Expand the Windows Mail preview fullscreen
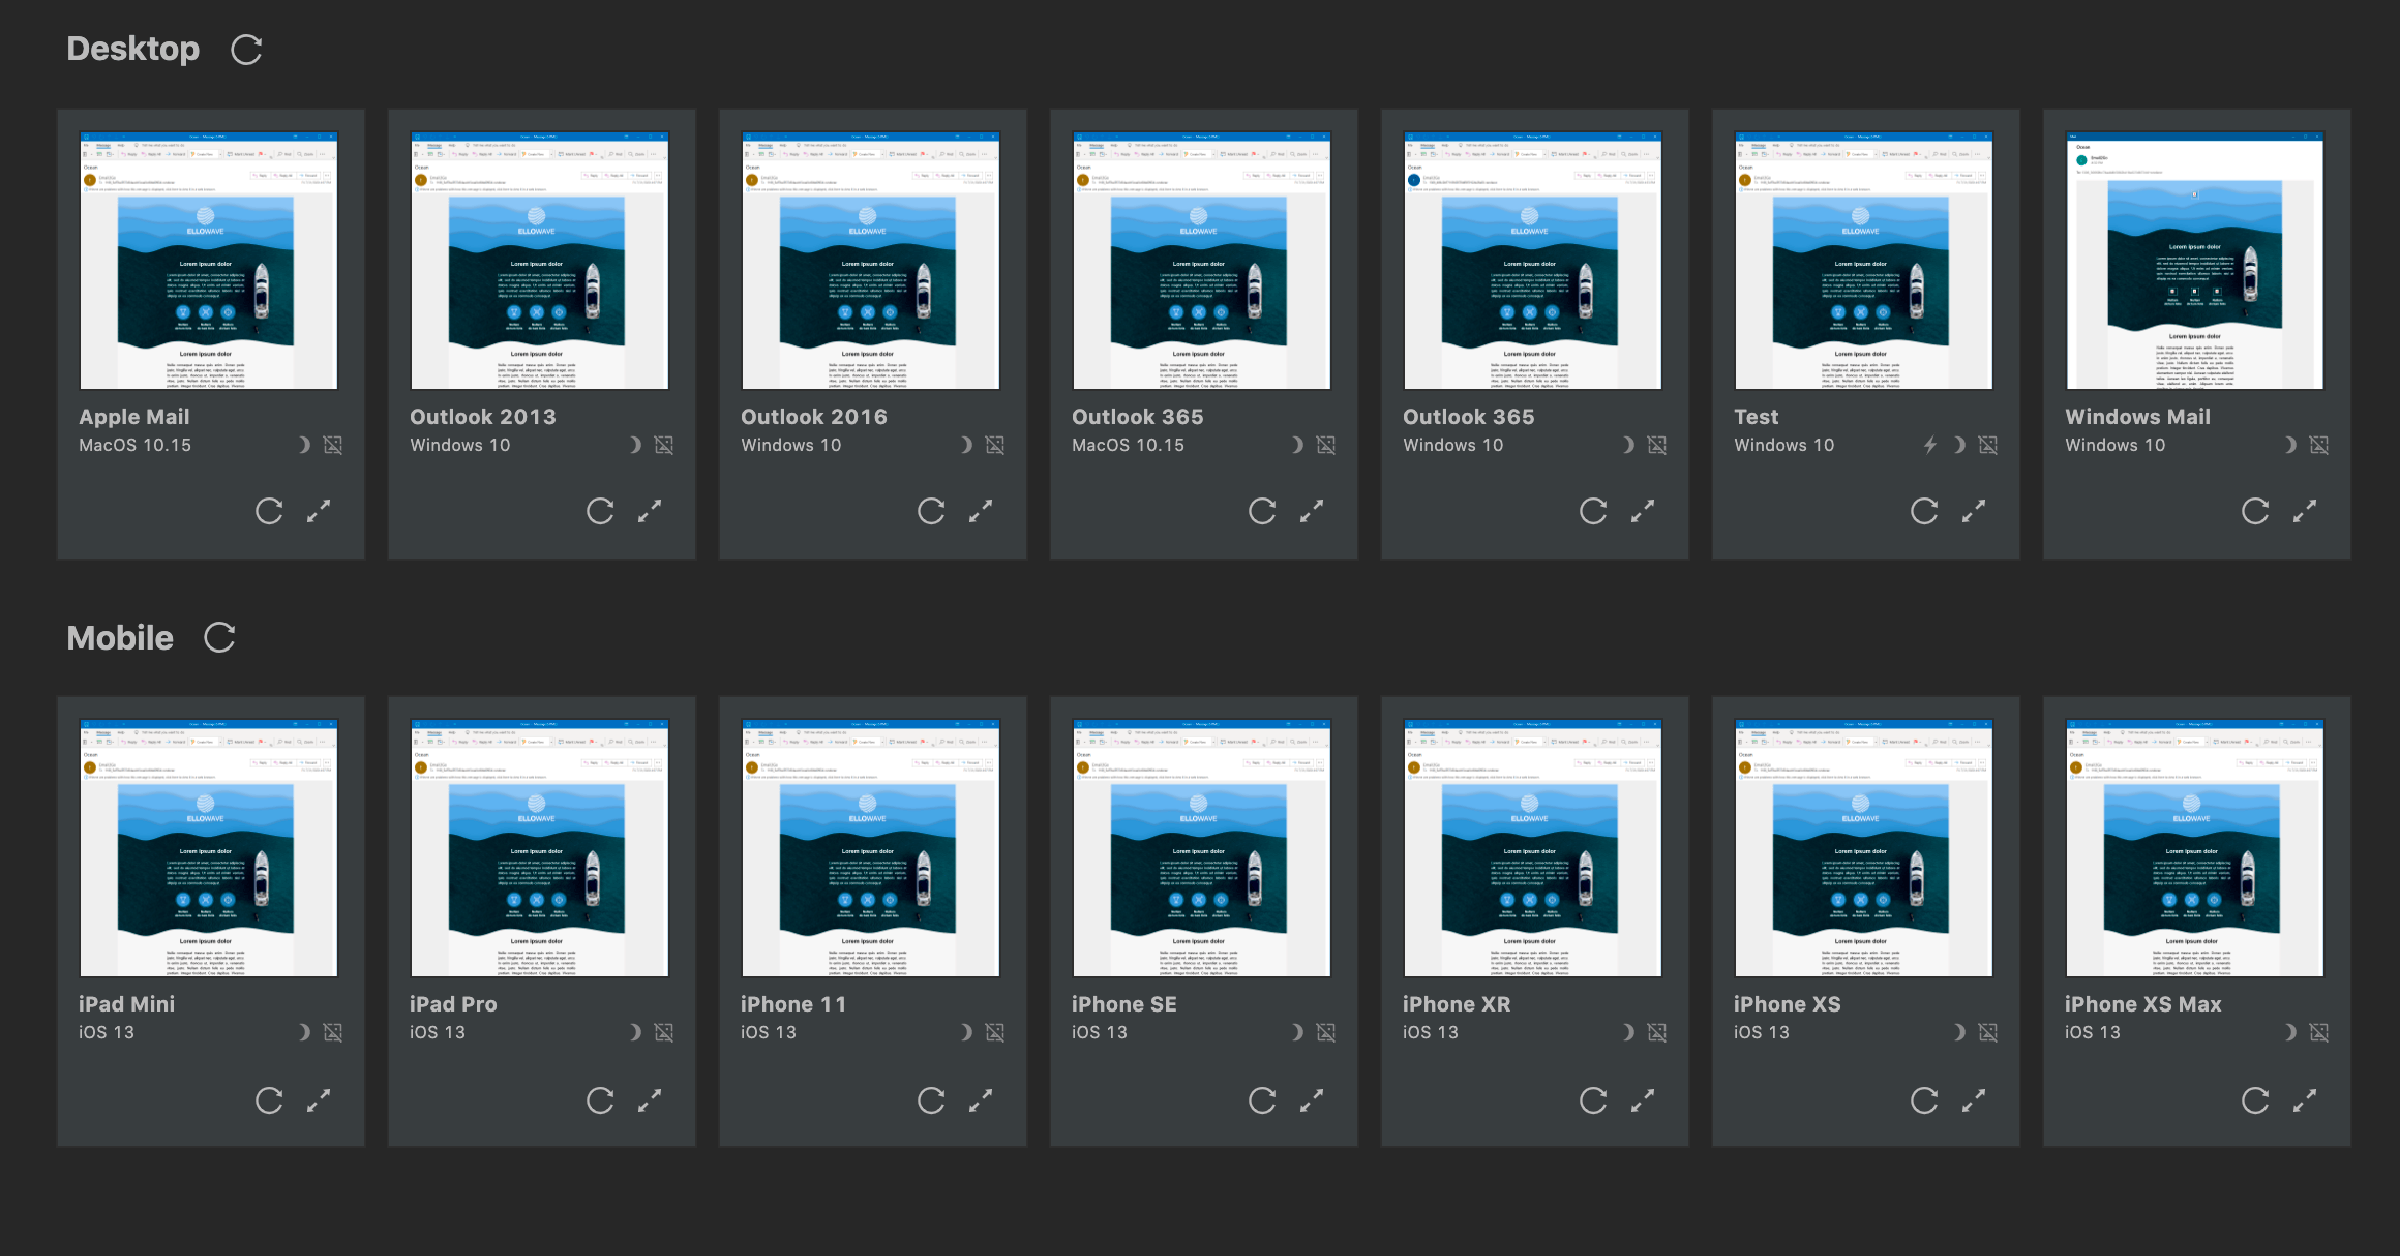The width and height of the screenshot is (2400, 1256). tap(2304, 511)
